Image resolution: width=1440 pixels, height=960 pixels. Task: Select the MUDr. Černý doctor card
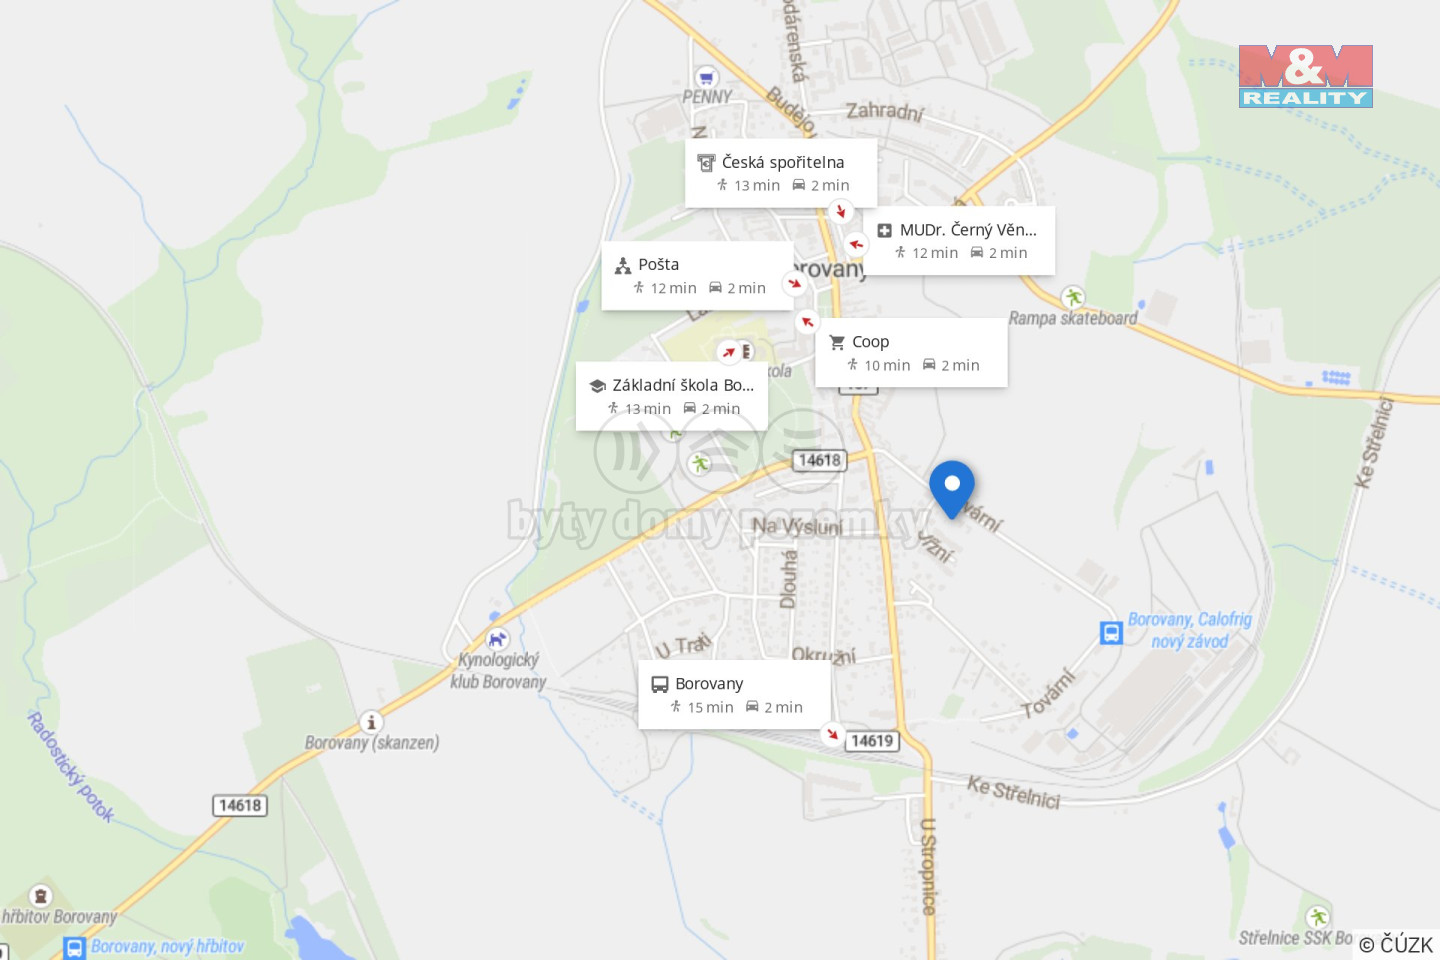[959, 240]
